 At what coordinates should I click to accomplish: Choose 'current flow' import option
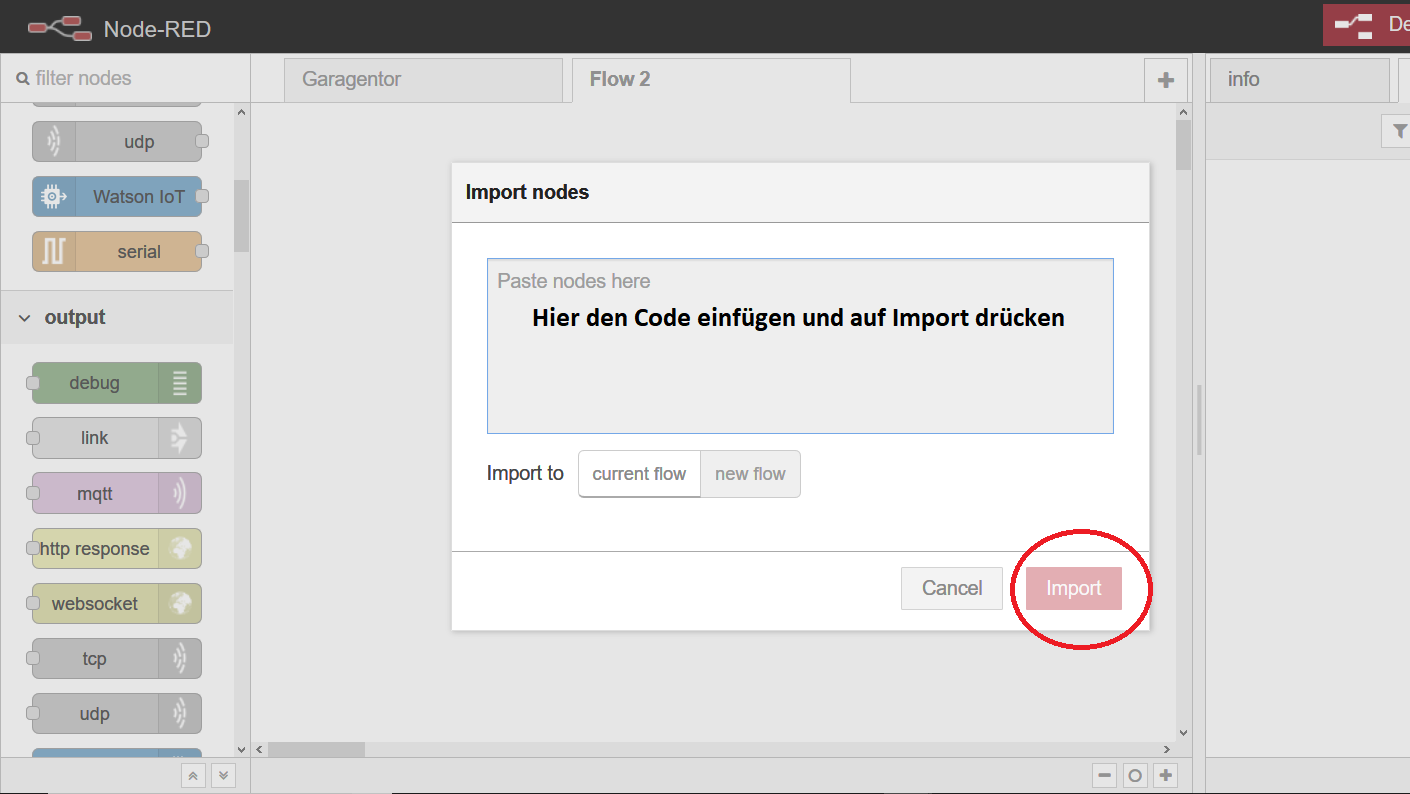639,474
